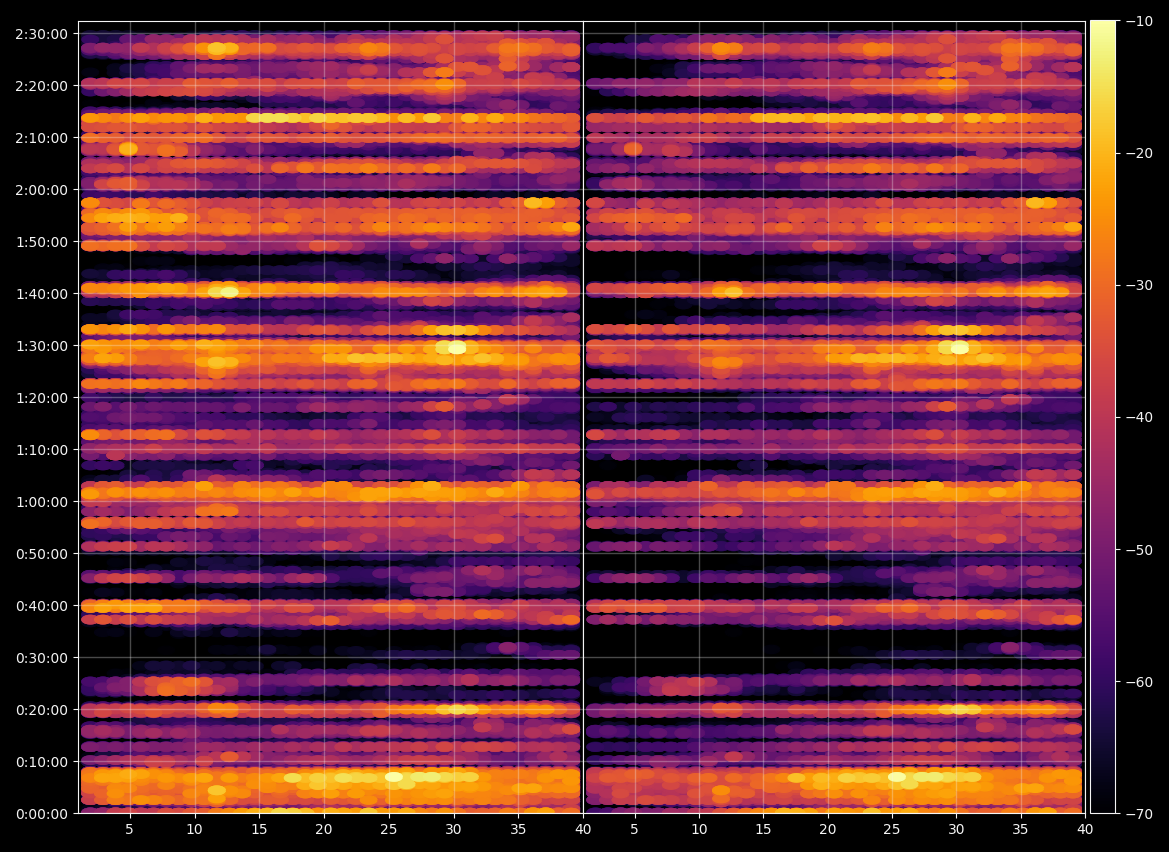
Task: Select the −50 colorbar tick label
Action: tap(1138, 550)
